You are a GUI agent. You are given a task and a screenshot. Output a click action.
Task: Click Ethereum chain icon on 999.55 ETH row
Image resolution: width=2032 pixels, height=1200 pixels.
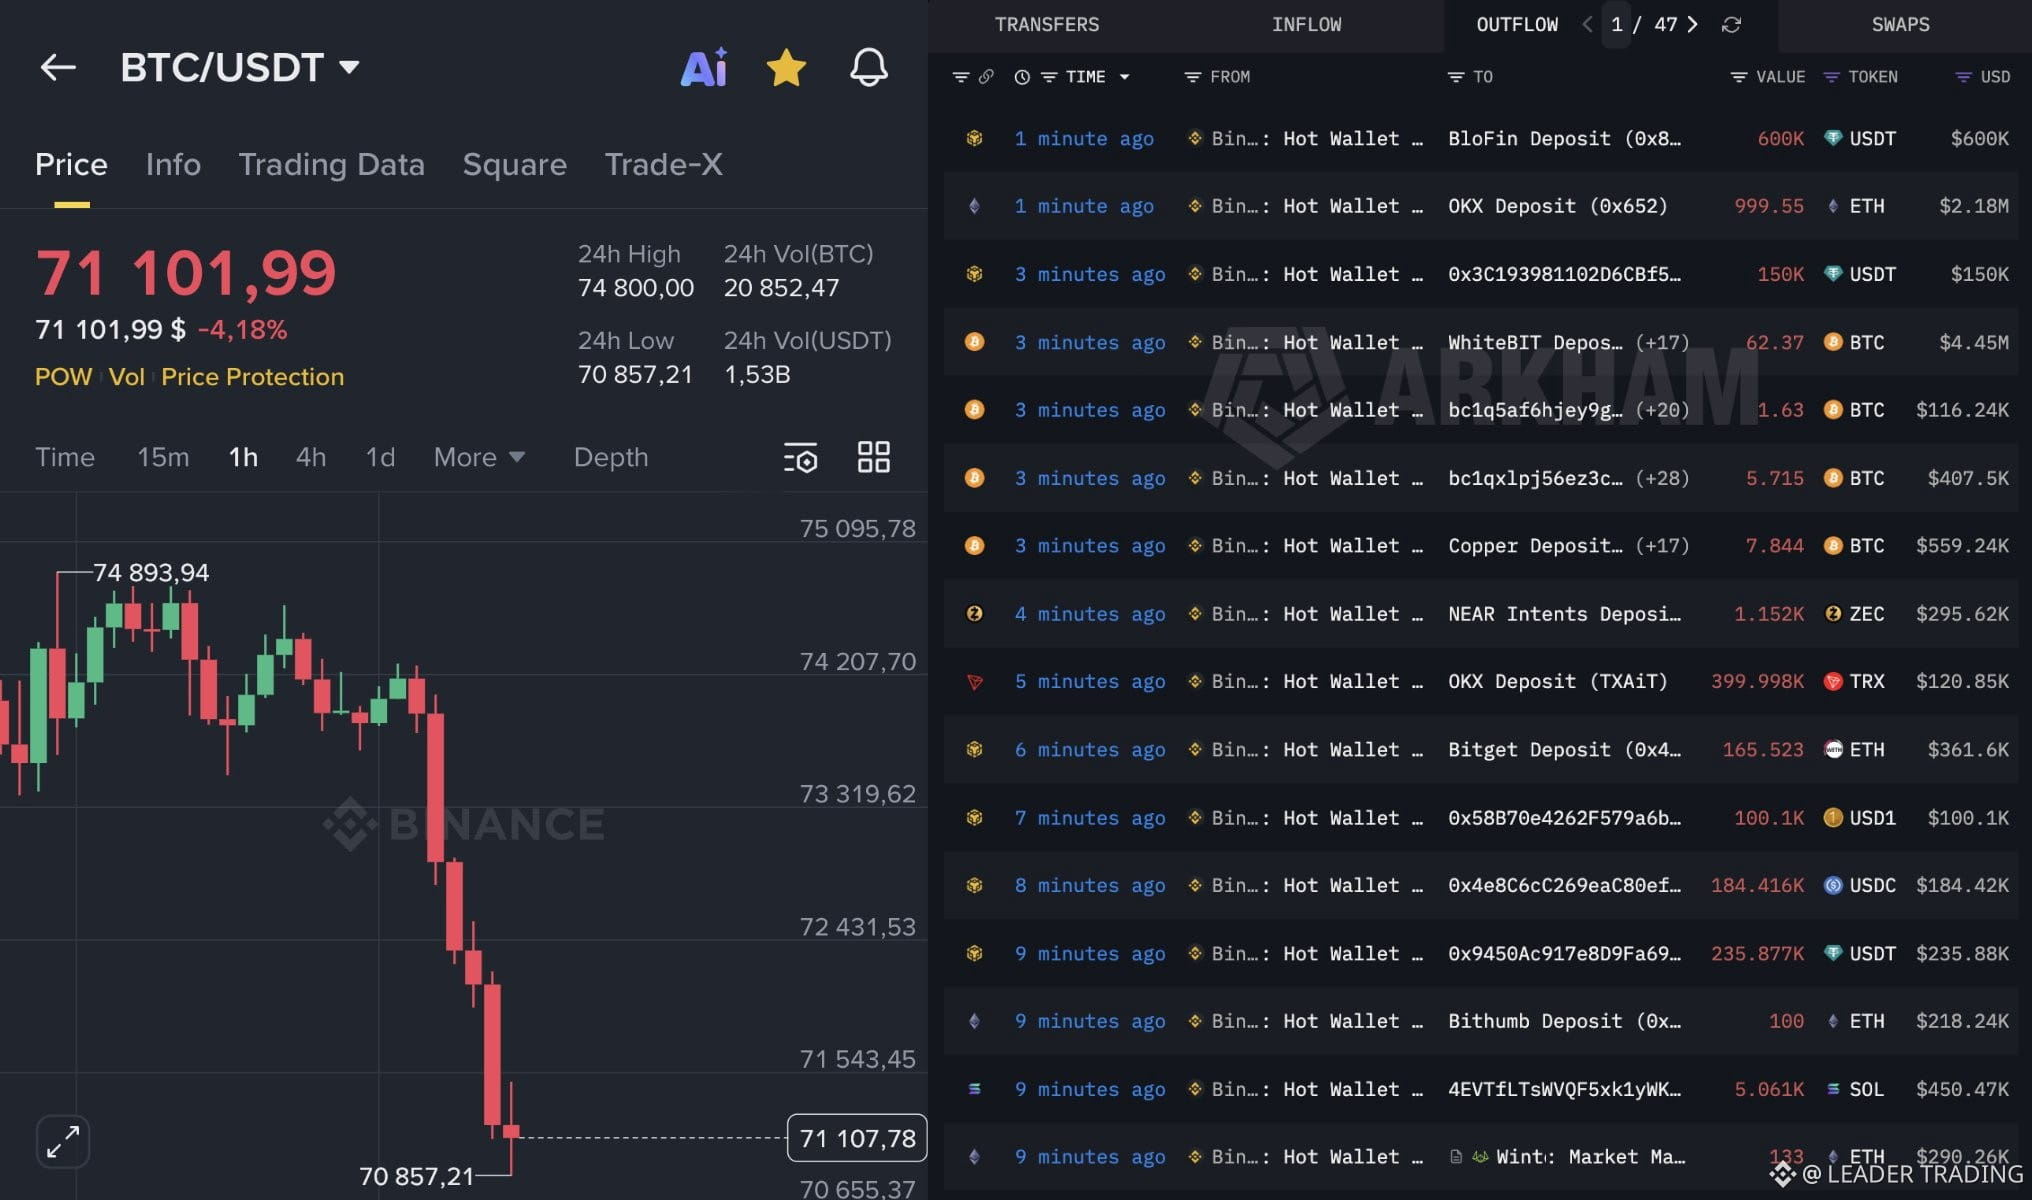point(974,206)
